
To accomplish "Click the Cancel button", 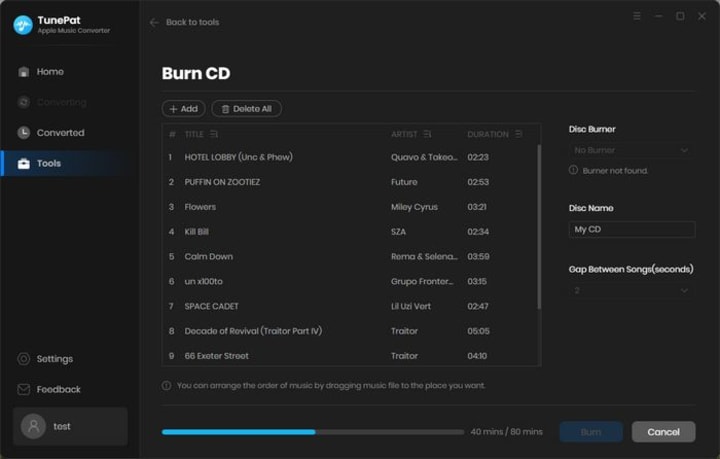I will [x=664, y=432].
